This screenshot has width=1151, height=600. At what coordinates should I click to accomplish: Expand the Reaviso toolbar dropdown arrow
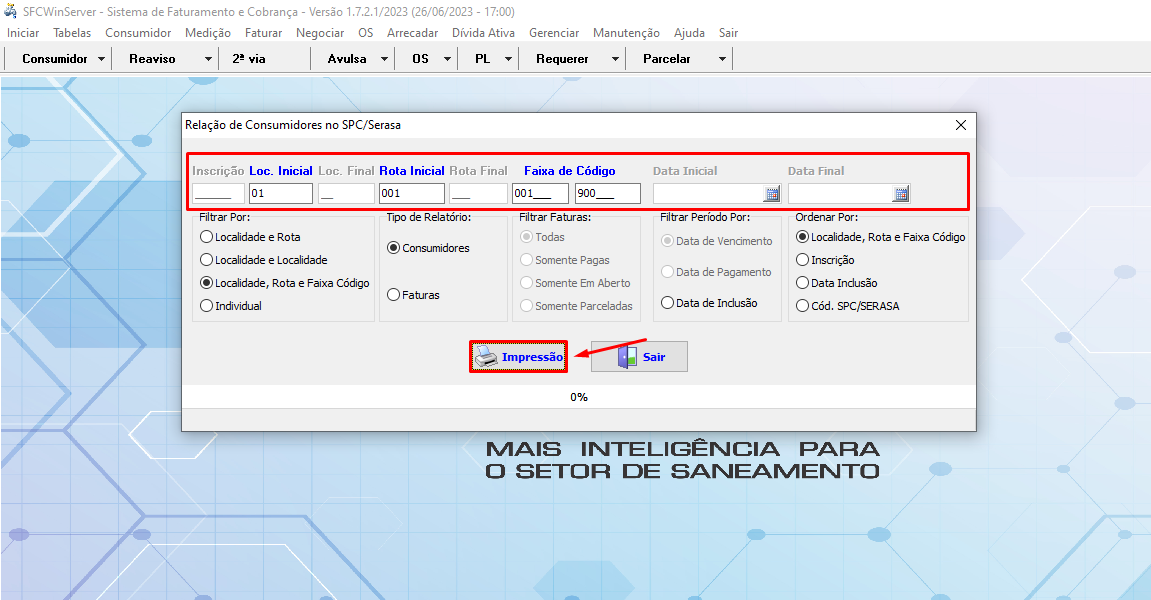pyautogui.click(x=208, y=59)
